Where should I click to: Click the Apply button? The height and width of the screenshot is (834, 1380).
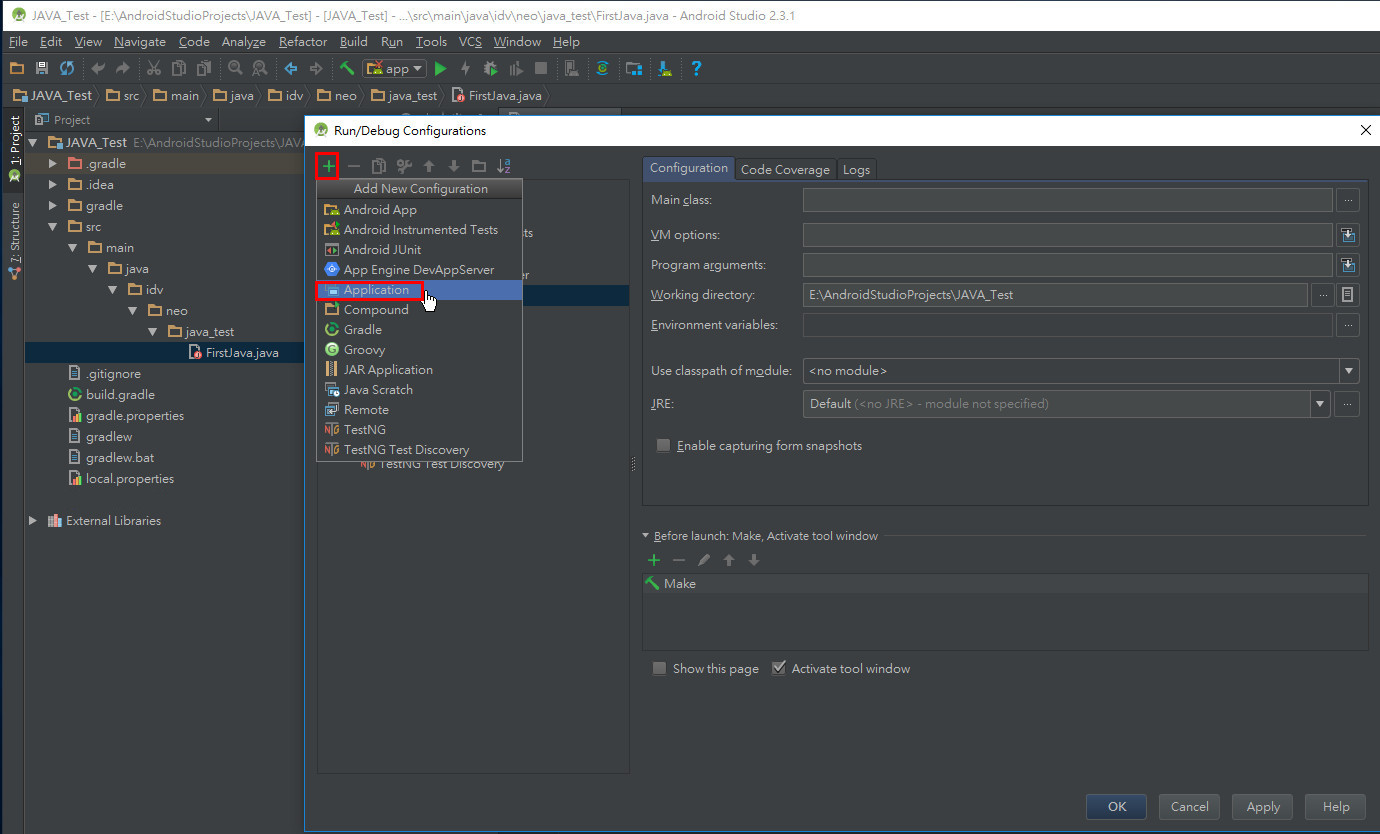(1263, 807)
